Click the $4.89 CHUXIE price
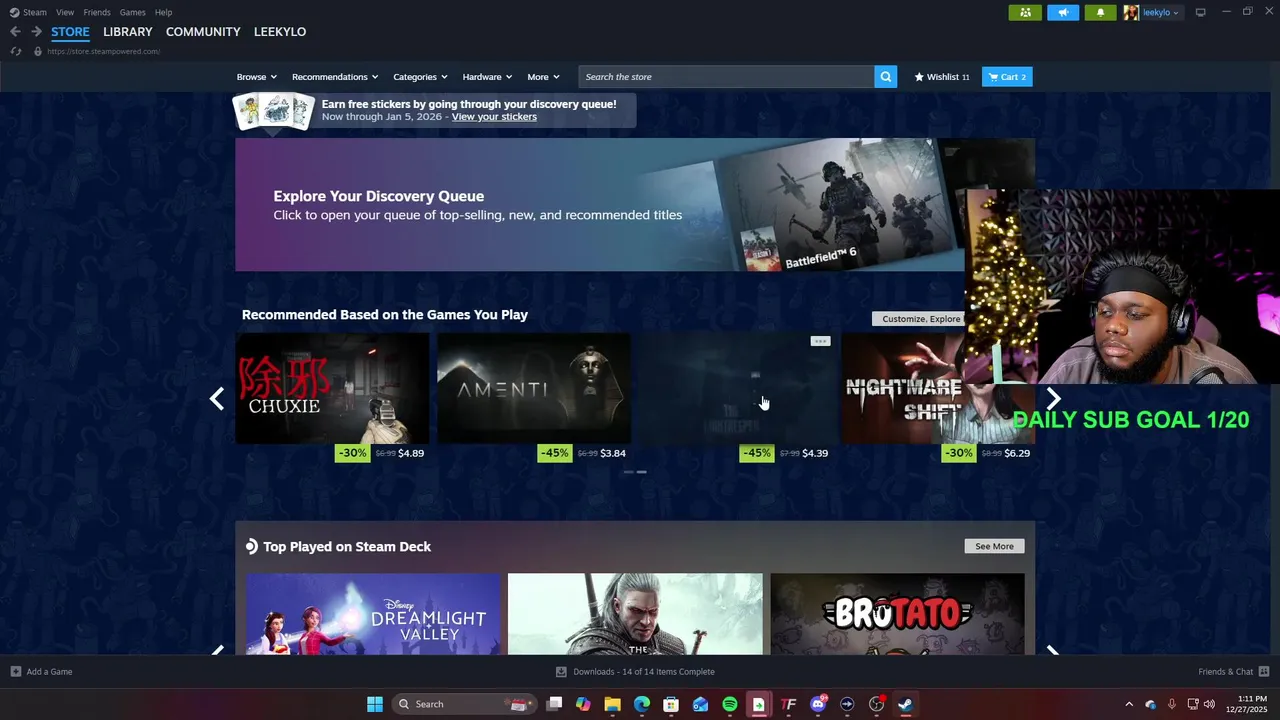Screen dimensions: 1280x720 (x=411, y=453)
